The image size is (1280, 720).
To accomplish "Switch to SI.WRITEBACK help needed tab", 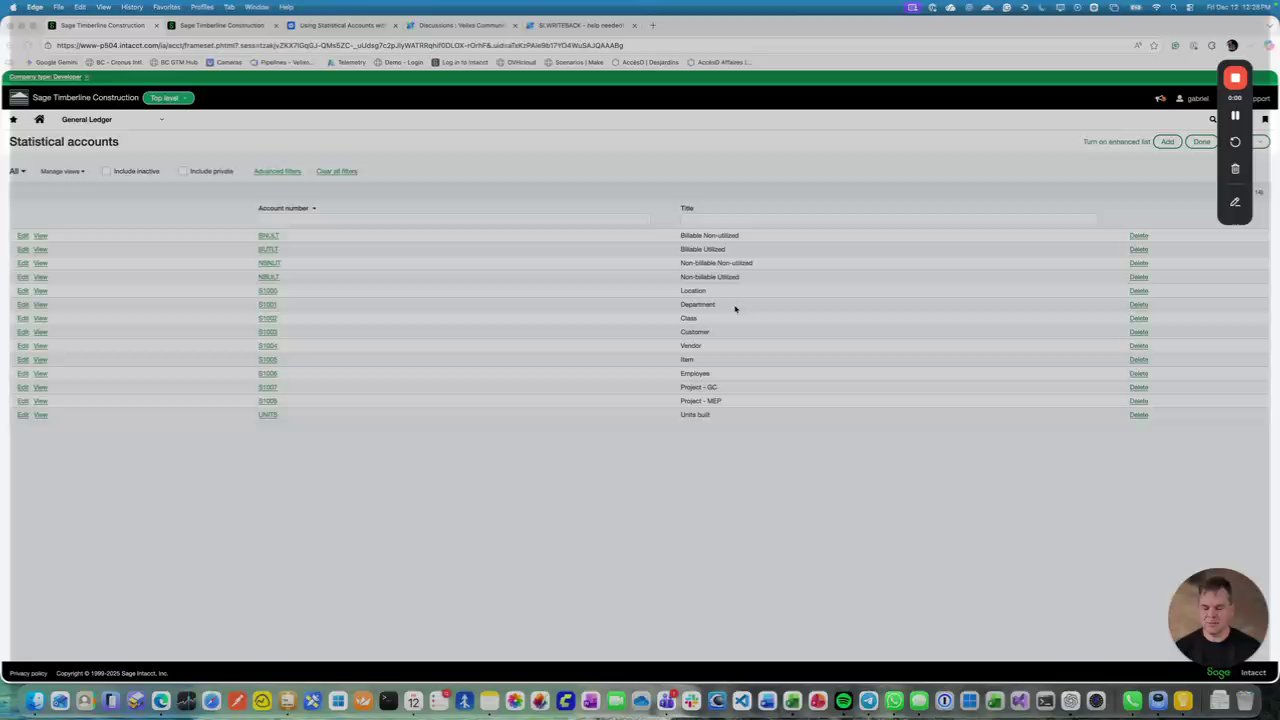I will tap(580, 25).
